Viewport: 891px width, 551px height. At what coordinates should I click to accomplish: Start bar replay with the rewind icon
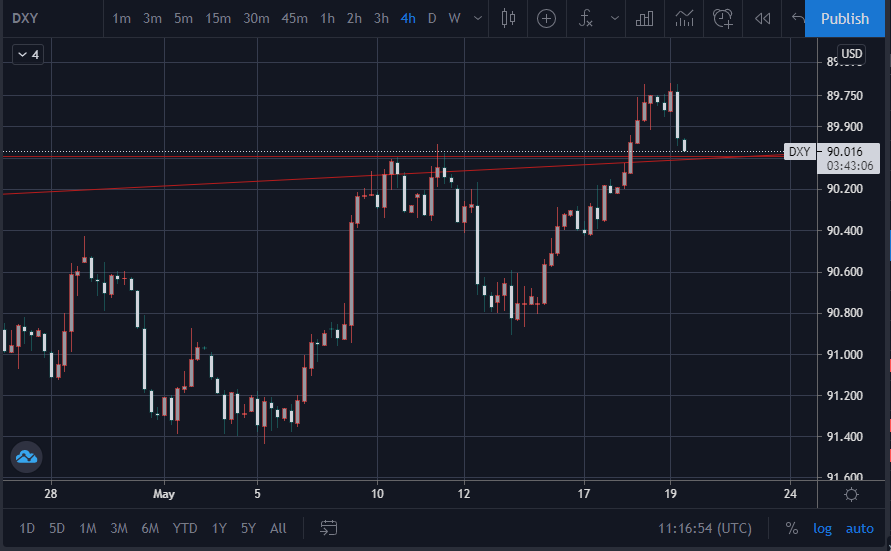point(762,19)
